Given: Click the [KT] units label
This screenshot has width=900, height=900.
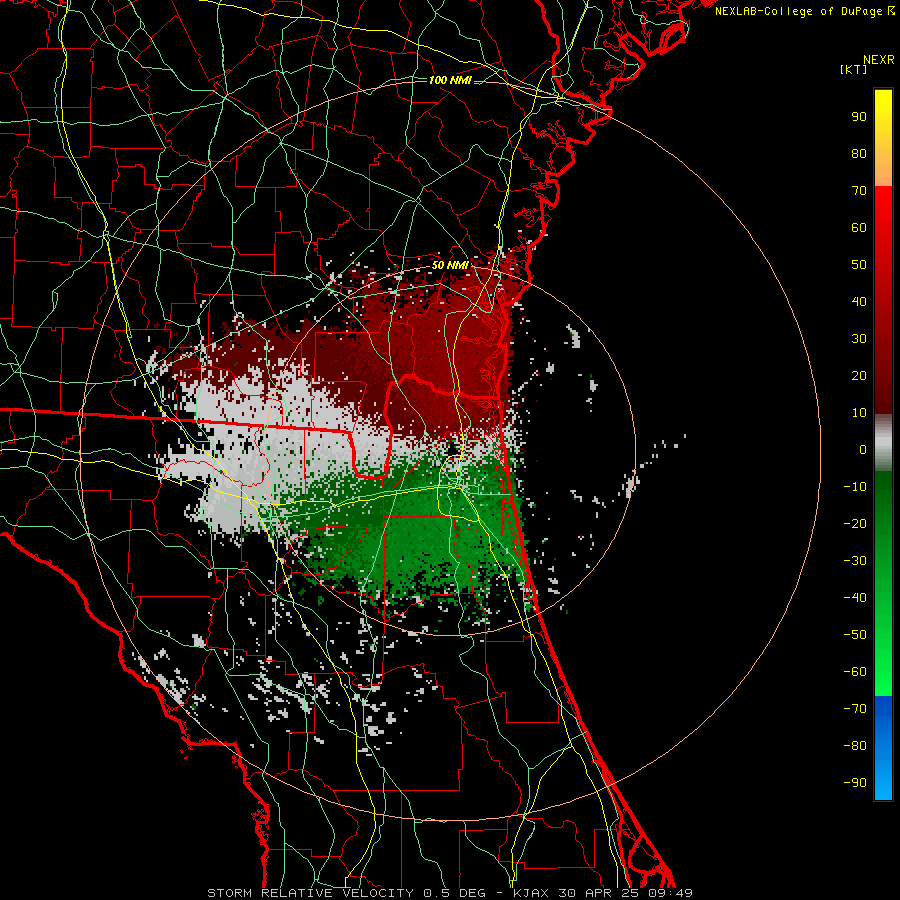Looking at the screenshot, I should pos(854,69).
